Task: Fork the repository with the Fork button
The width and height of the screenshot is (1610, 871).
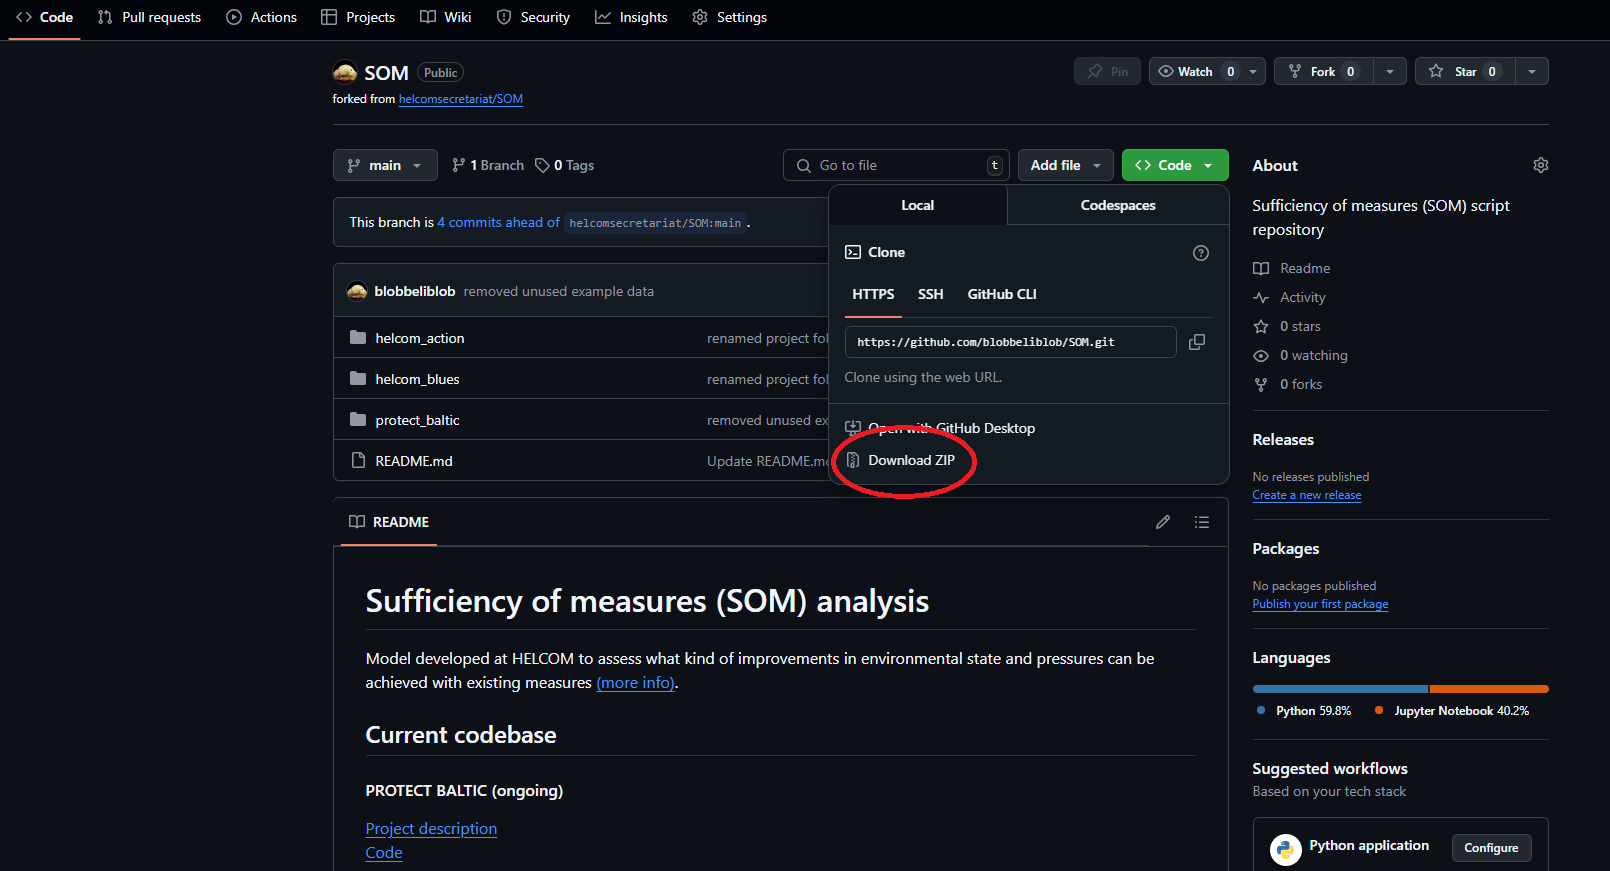Action: (1323, 71)
